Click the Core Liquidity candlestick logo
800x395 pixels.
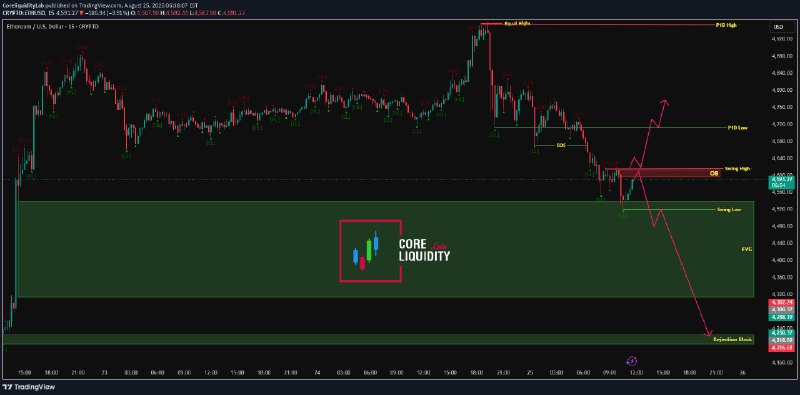(x=370, y=251)
